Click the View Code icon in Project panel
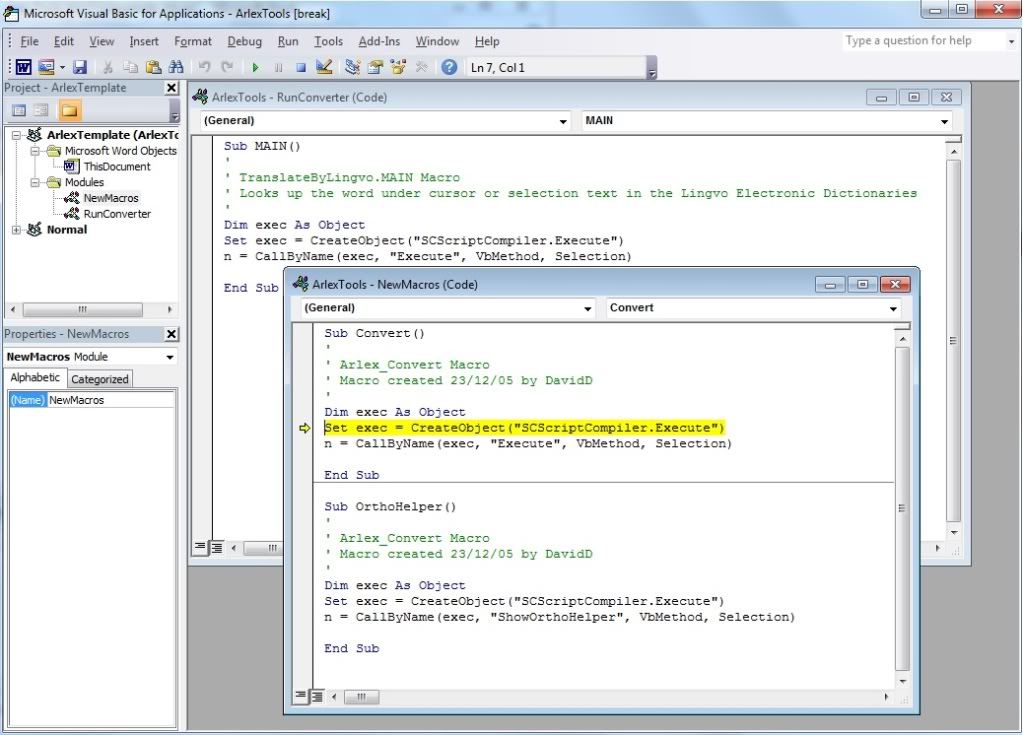 tap(20, 110)
